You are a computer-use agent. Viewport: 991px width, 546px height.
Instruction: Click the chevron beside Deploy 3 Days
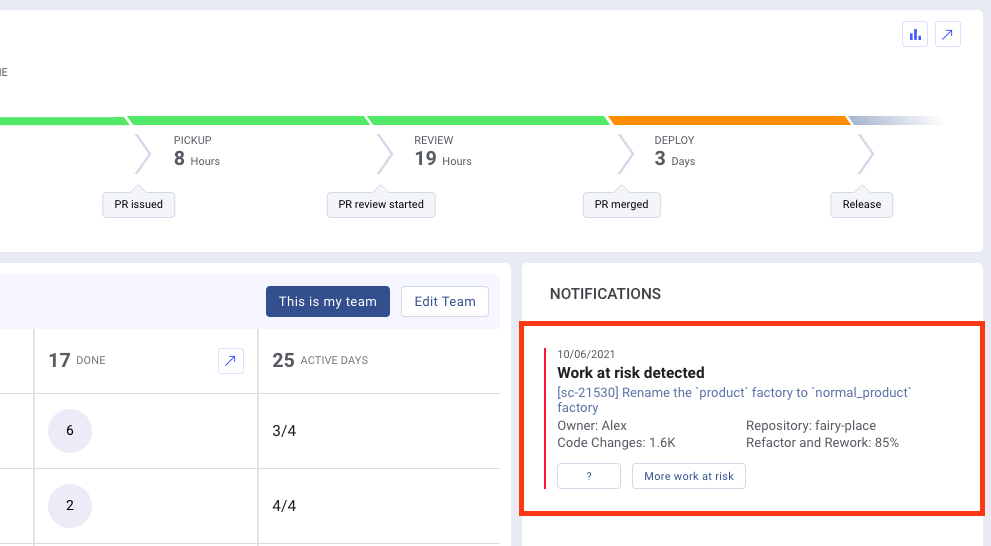[626, 154]
